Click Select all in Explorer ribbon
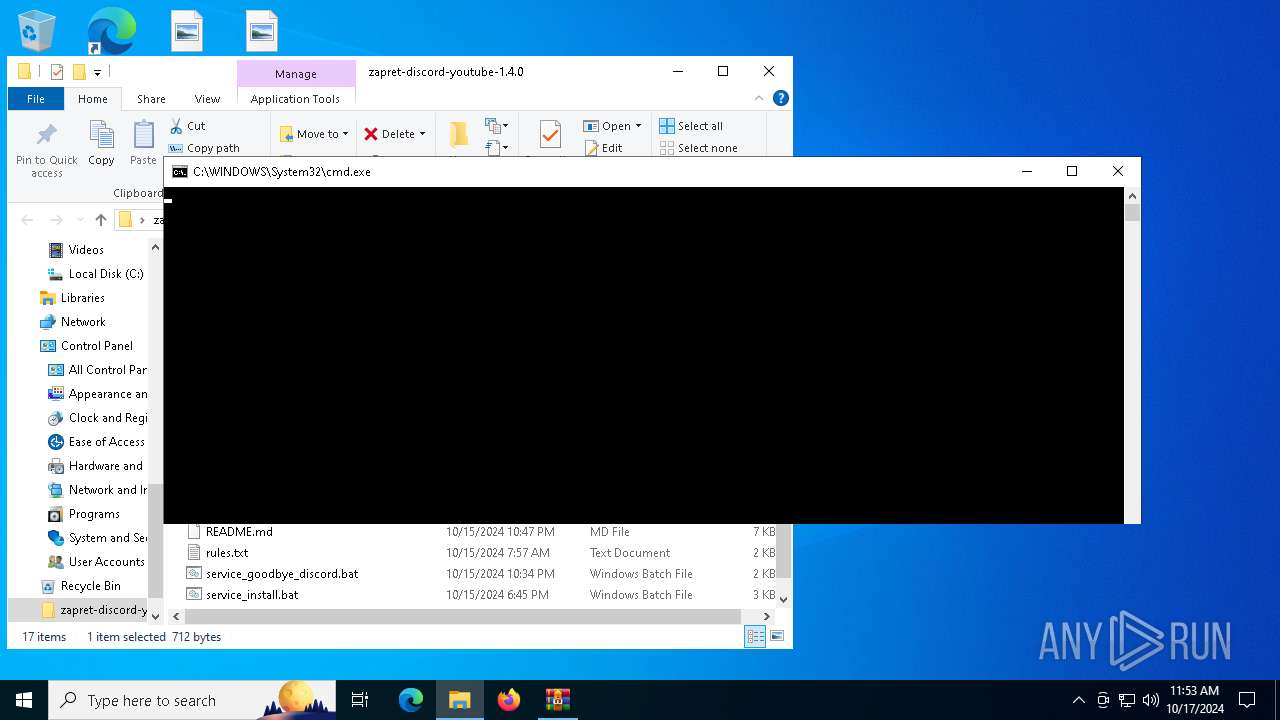Viewport: 1280px width, 720px height. click(691, 126)
